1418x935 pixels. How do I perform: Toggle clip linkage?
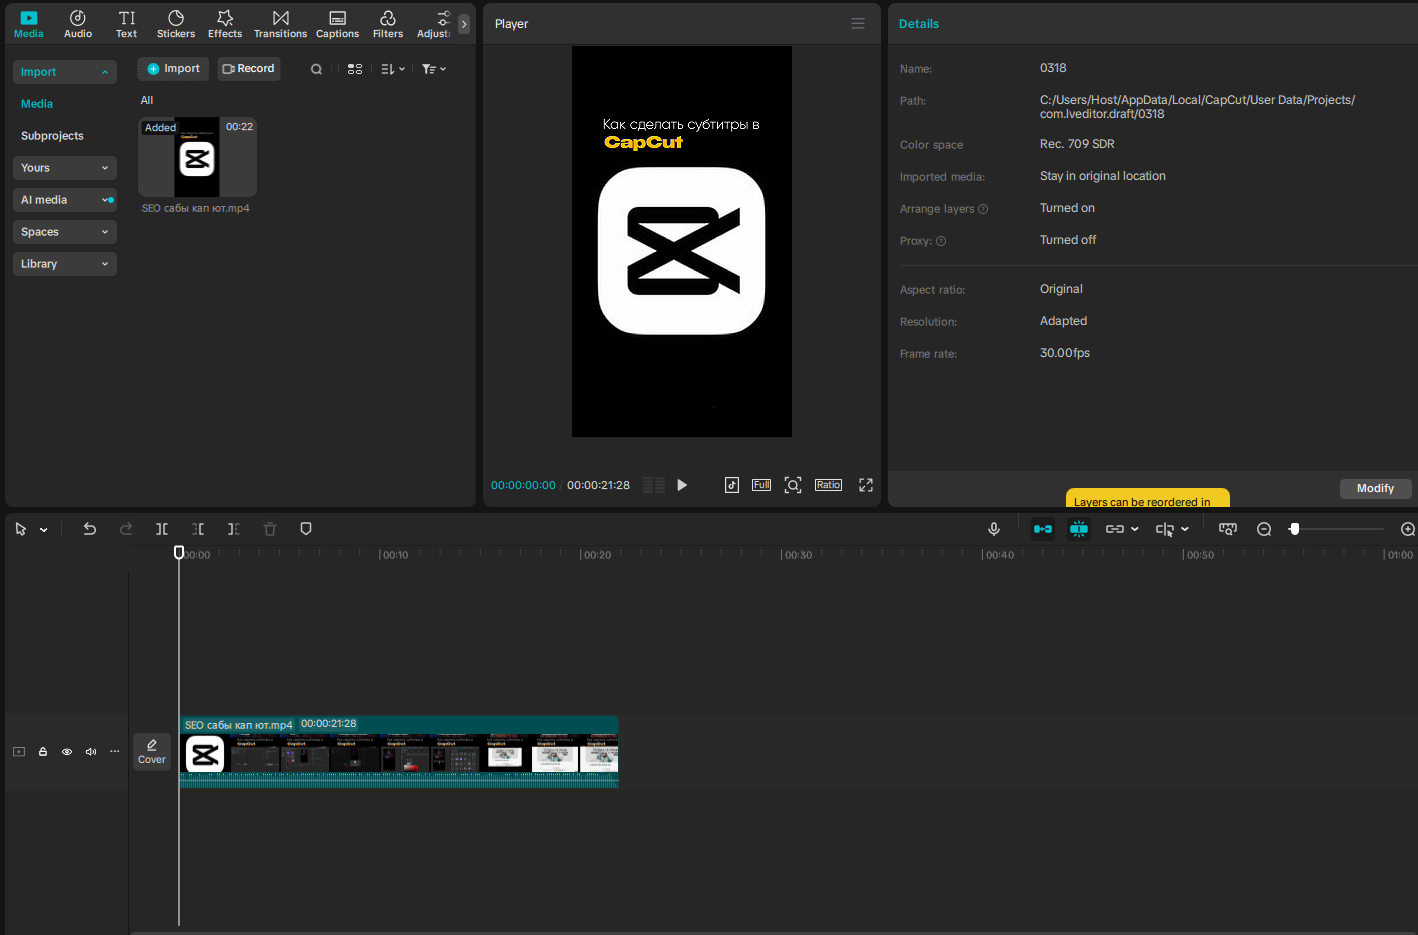(x=1115, y=529)
